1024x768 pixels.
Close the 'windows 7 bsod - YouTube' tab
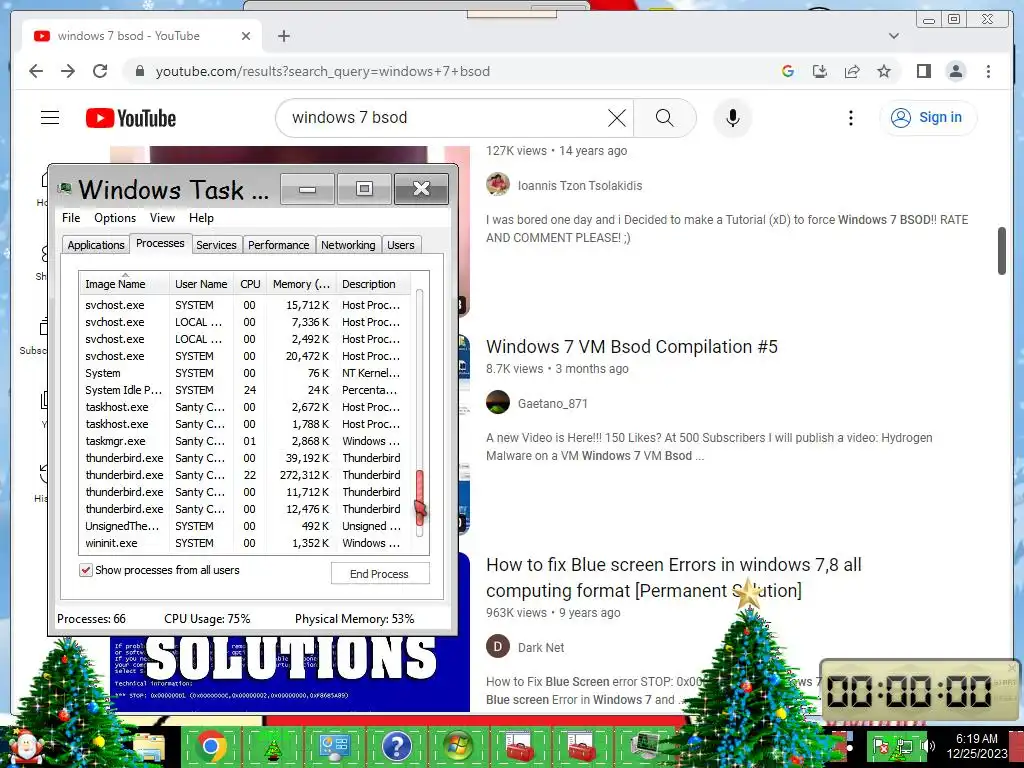pos(246,36)
